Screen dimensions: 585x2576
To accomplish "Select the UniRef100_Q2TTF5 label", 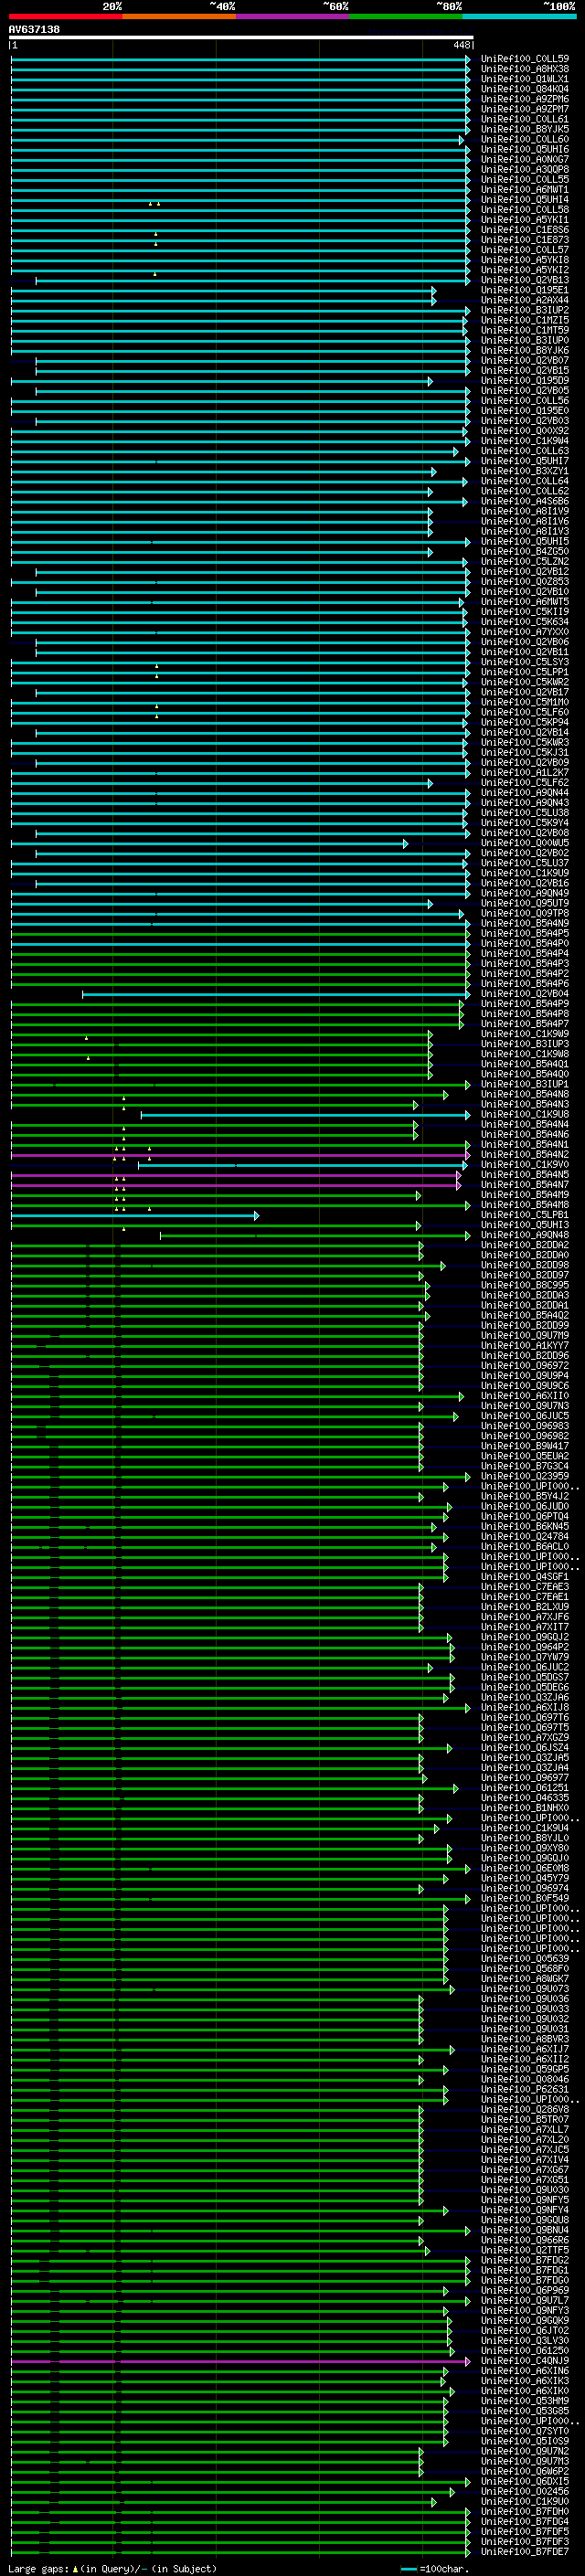I will click(524, 2251).
